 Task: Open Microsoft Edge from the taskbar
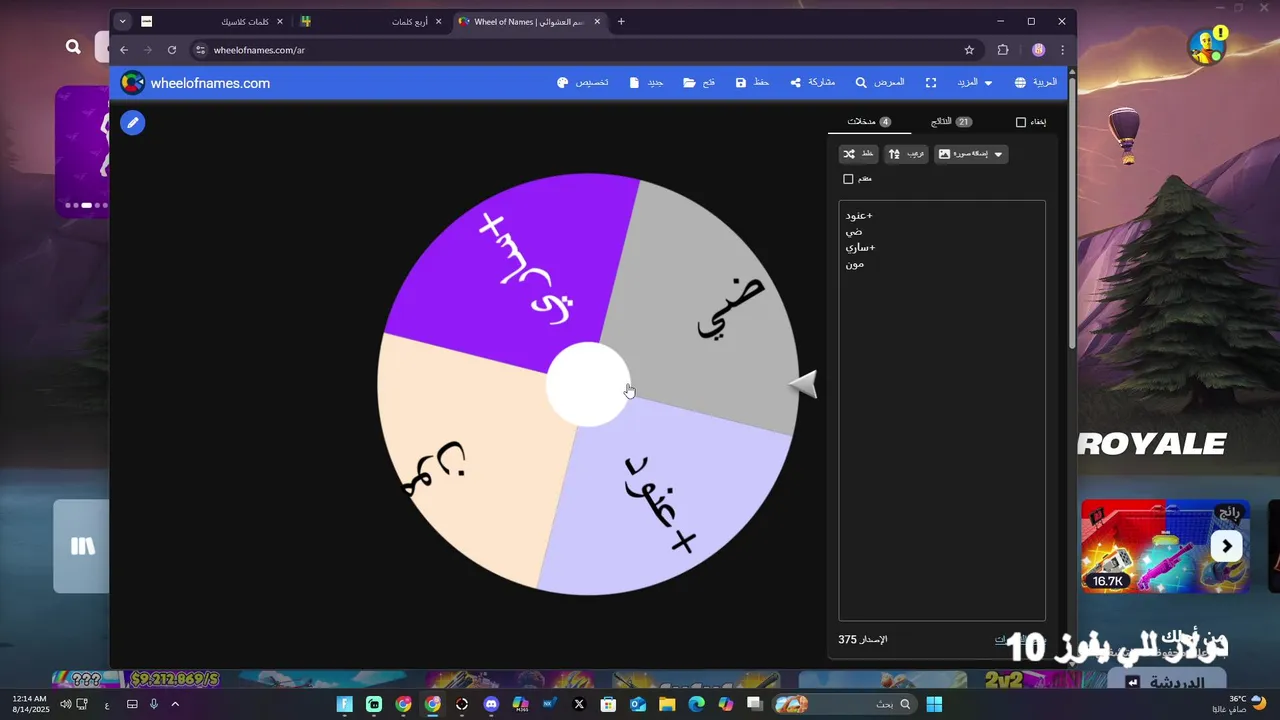click(x=696, y=704)
